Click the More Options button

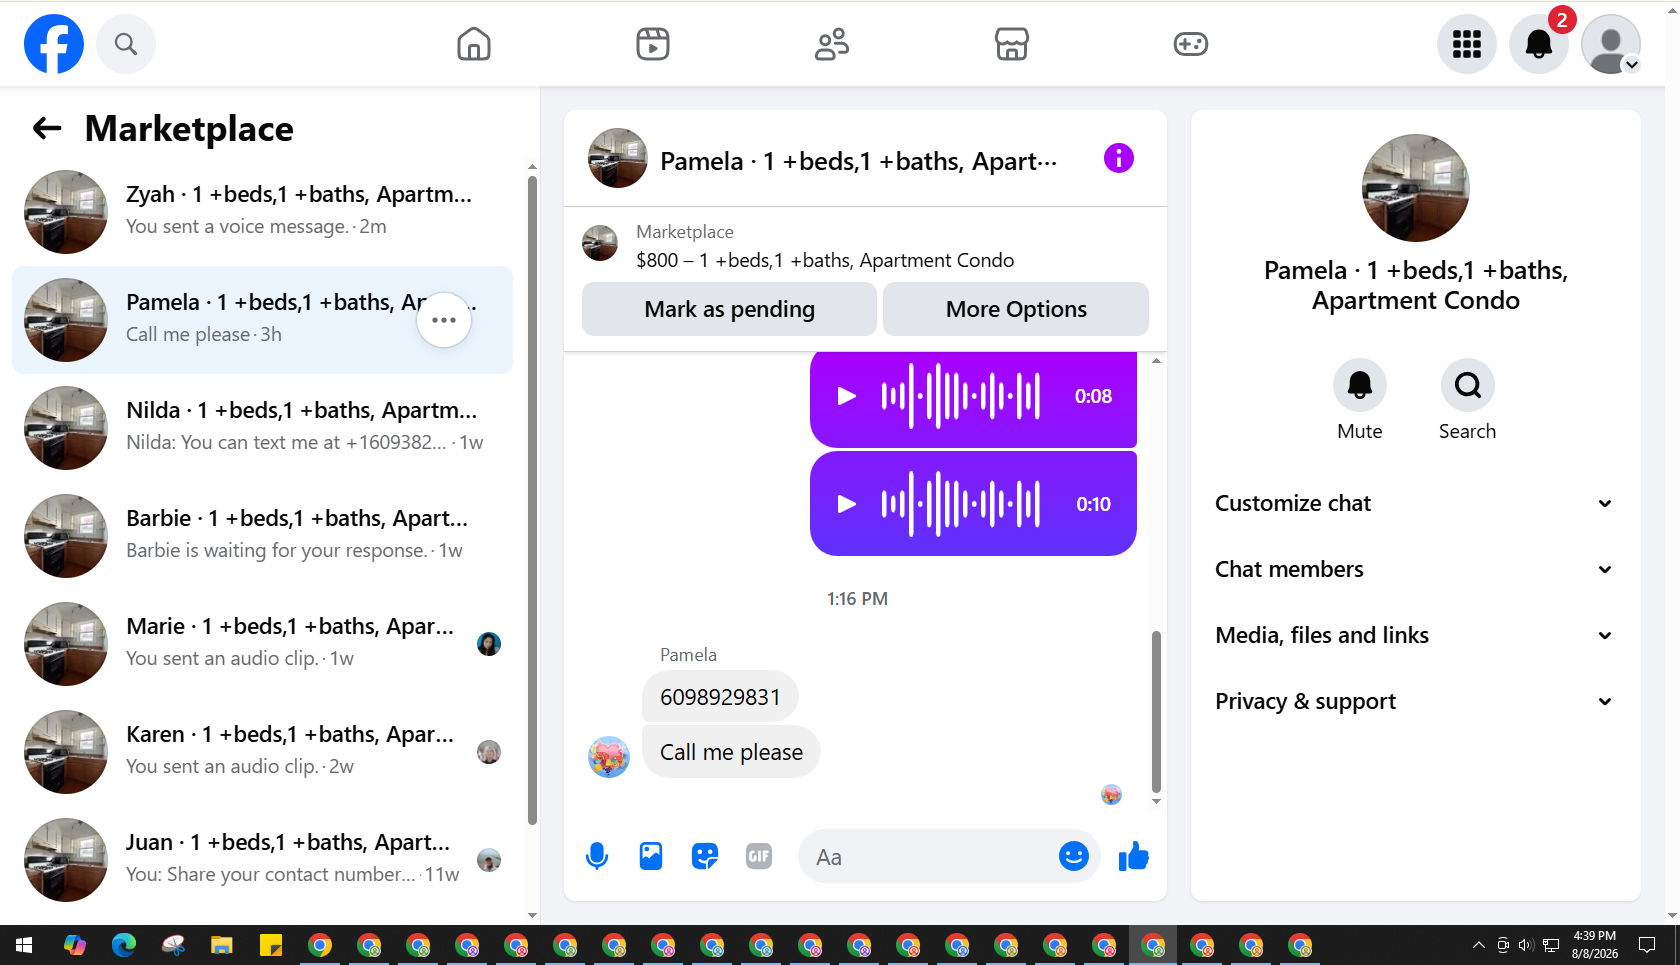pyautogui.click(x=1016, y=309)
